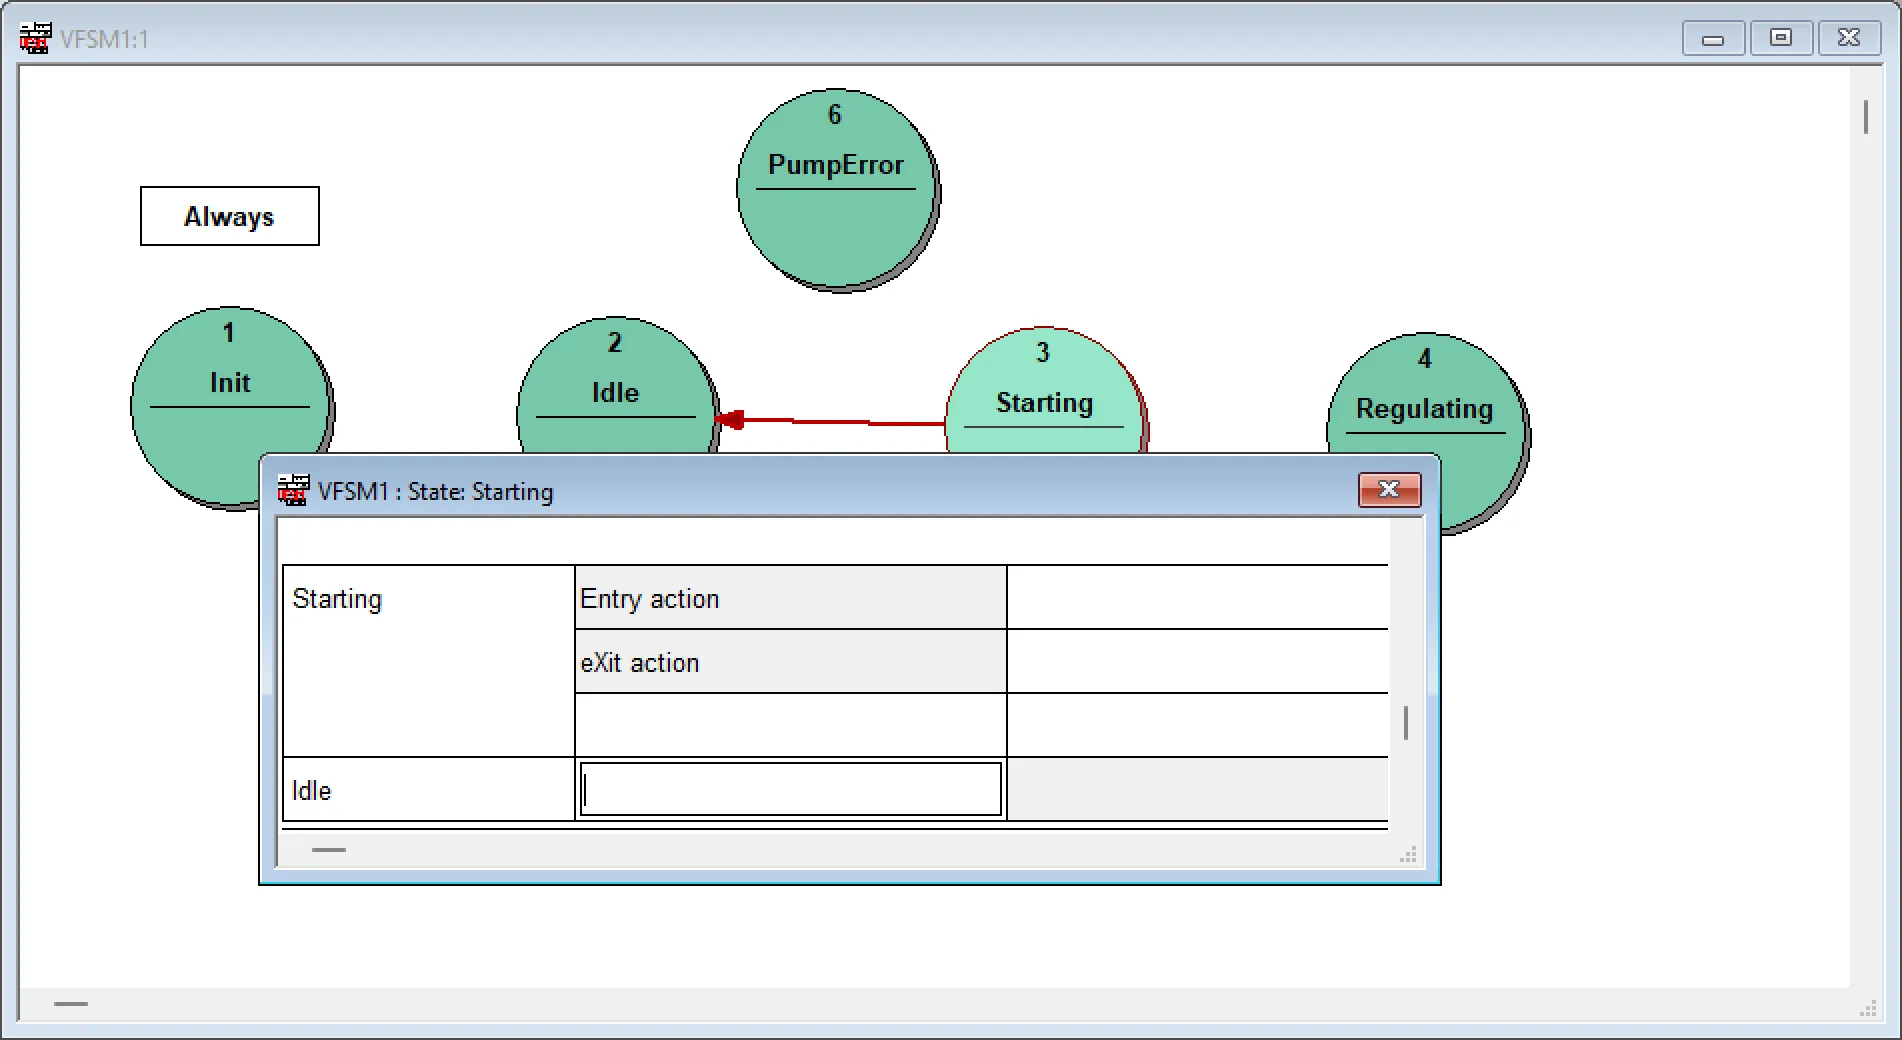Screen dimensions: 1902x1040
Task: Minimize the VFSM1:1 window
Action: 1712,38
